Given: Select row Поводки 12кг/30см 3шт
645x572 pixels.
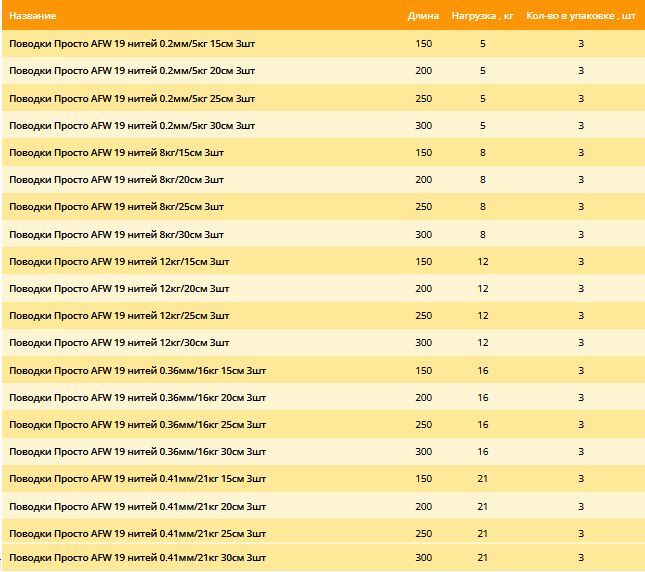Looking at the screenshot, I should pos(323,343).
